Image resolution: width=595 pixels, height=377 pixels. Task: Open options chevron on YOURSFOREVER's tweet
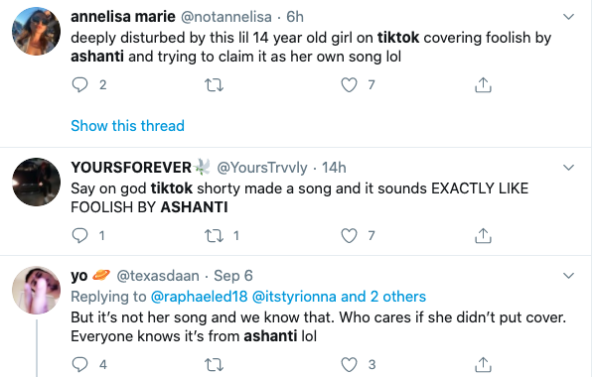coord(568,167)
